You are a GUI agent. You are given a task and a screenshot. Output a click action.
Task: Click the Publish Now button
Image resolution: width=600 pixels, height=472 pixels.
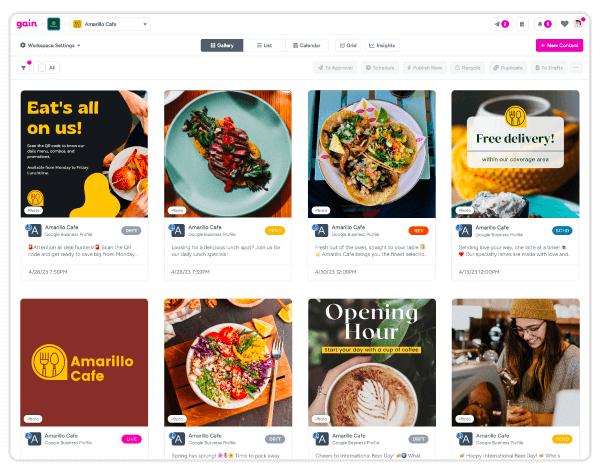click(424, 68)
